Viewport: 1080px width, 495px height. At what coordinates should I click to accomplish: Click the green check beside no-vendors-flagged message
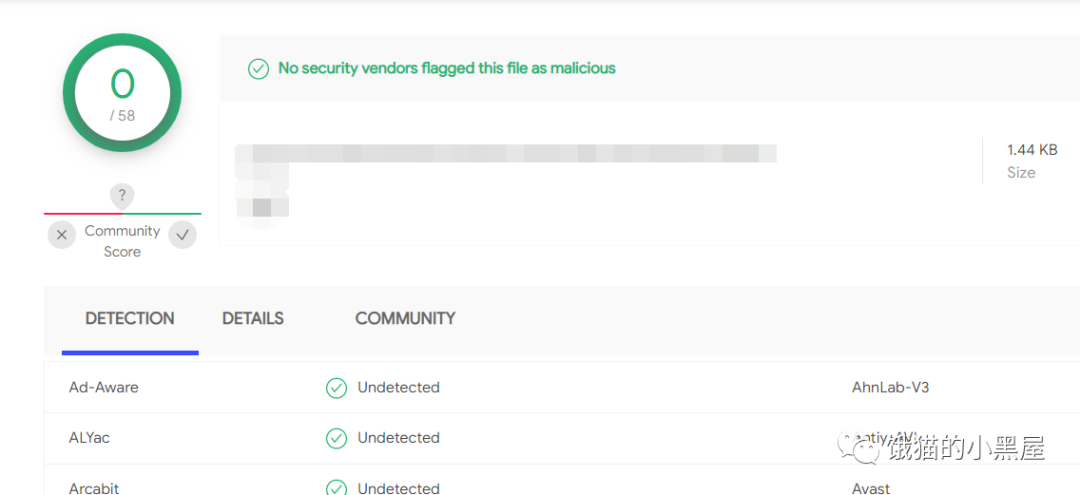258,69
